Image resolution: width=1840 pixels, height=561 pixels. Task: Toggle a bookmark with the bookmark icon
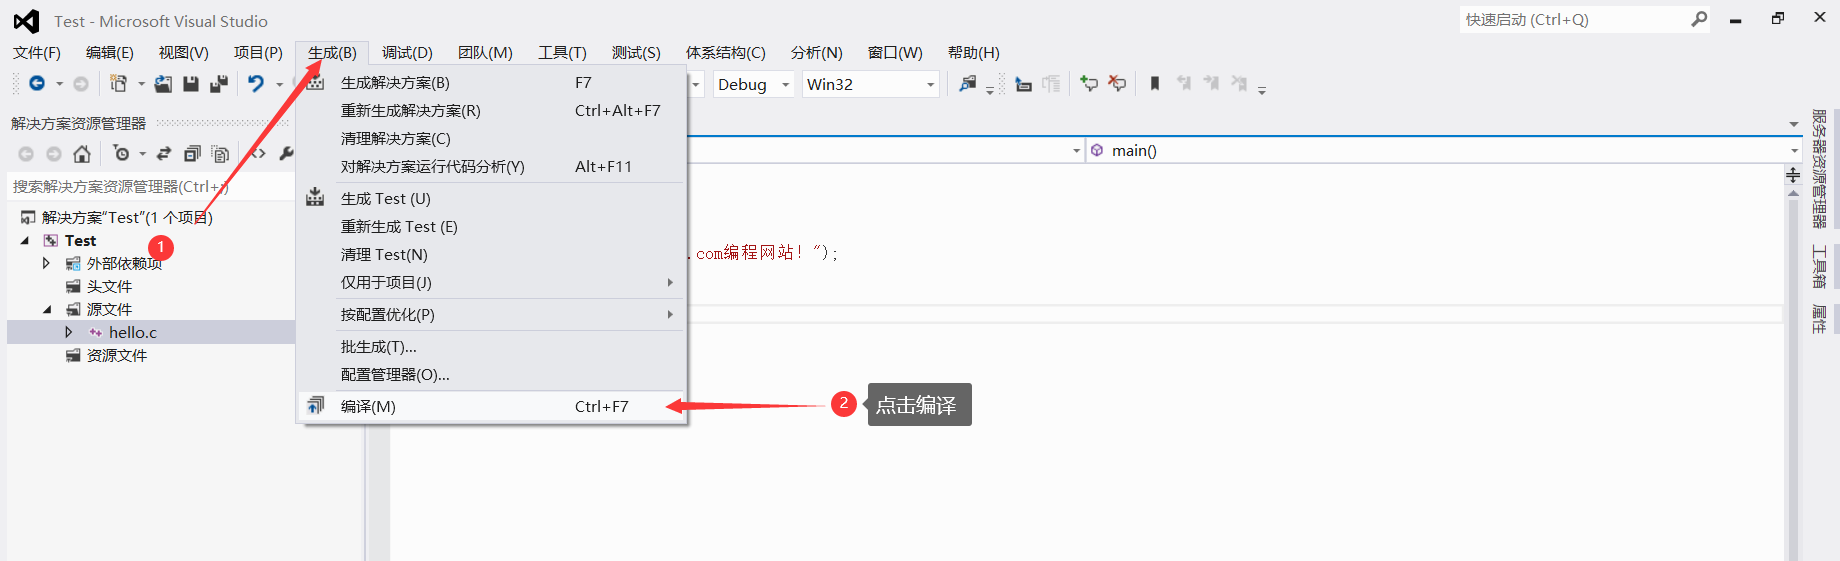coord(1155,84)
